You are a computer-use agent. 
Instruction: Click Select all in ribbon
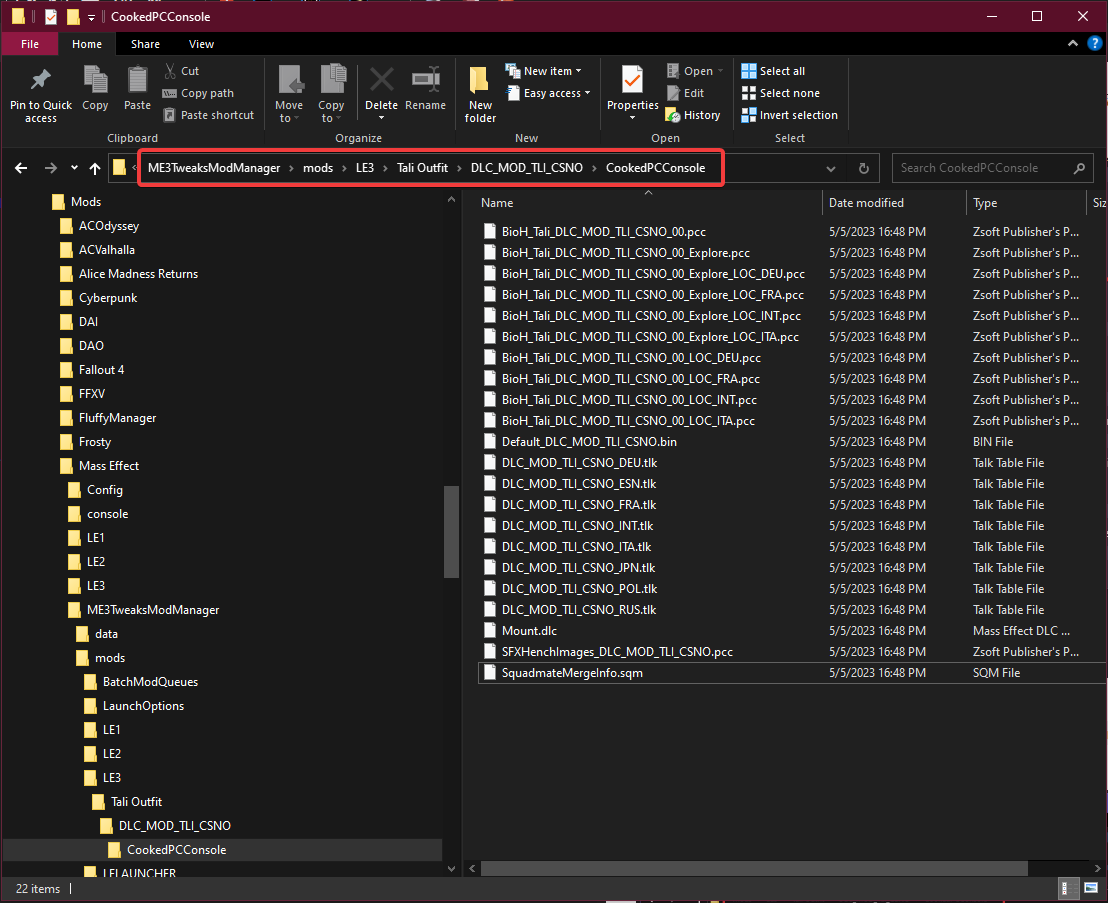773,71
